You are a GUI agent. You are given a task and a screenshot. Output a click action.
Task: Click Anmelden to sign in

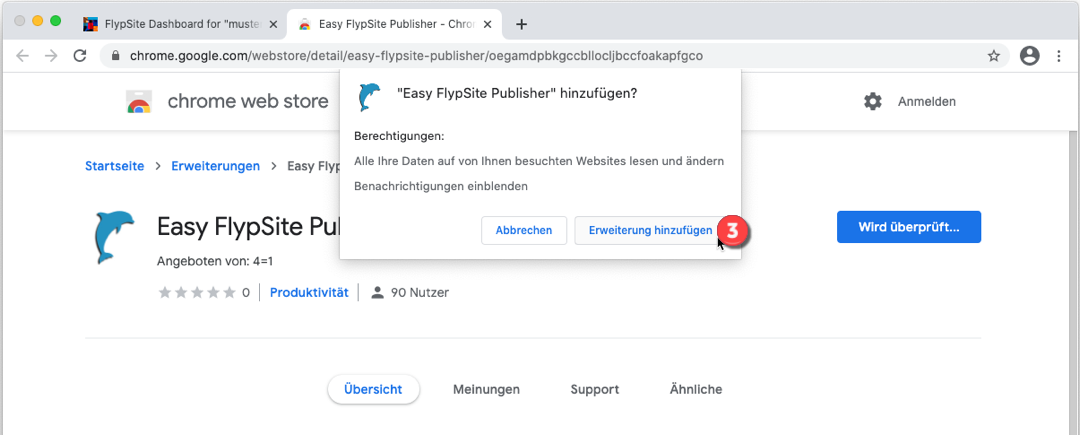[926, 102]
